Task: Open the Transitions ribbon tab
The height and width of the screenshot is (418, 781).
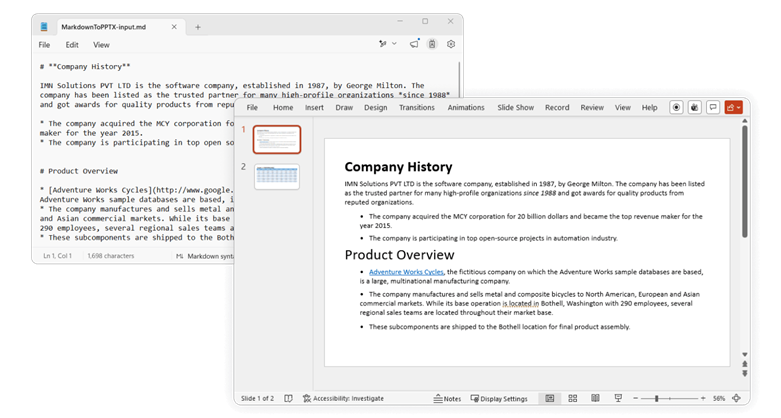Action: pyautogui.click(x=417, y=108)
